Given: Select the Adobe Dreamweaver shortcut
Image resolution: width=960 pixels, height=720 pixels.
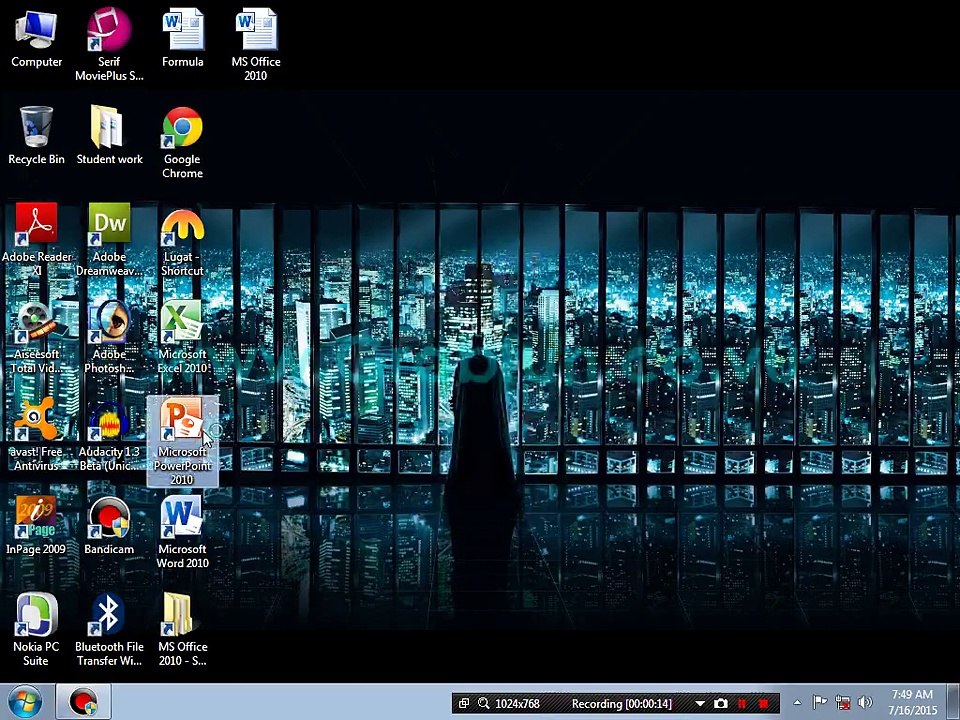Looking at the screenshot, I should [x=109, y=239].
